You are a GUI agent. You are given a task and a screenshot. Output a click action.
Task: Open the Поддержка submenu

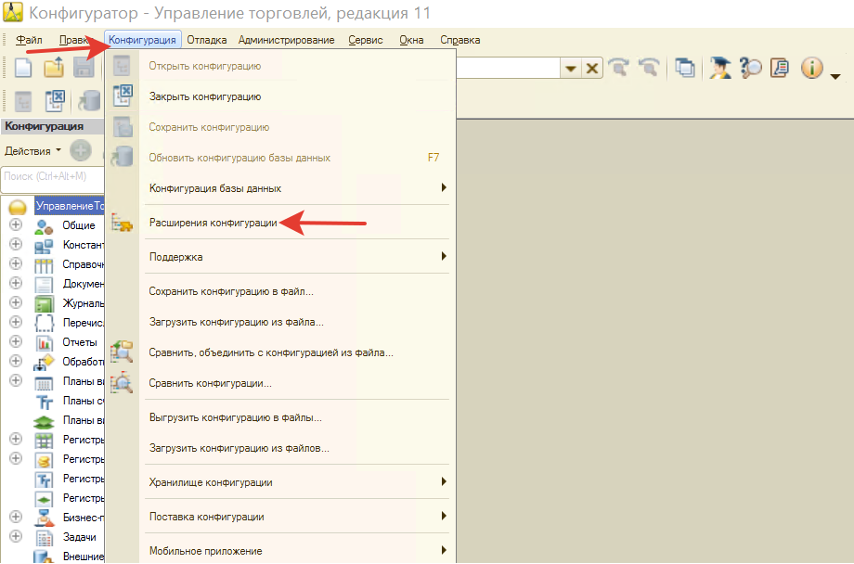point(176,257)
